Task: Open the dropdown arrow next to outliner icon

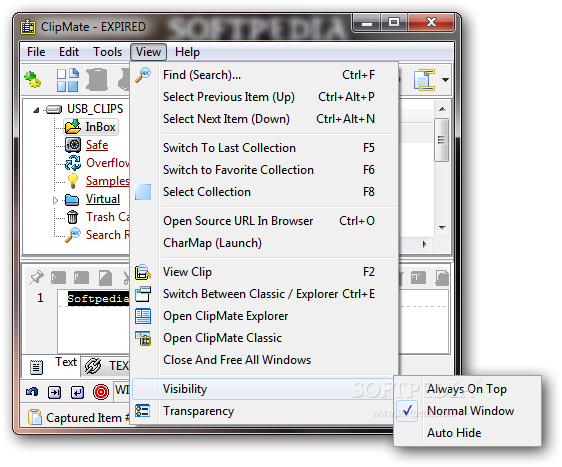Action: coord(446,80)
